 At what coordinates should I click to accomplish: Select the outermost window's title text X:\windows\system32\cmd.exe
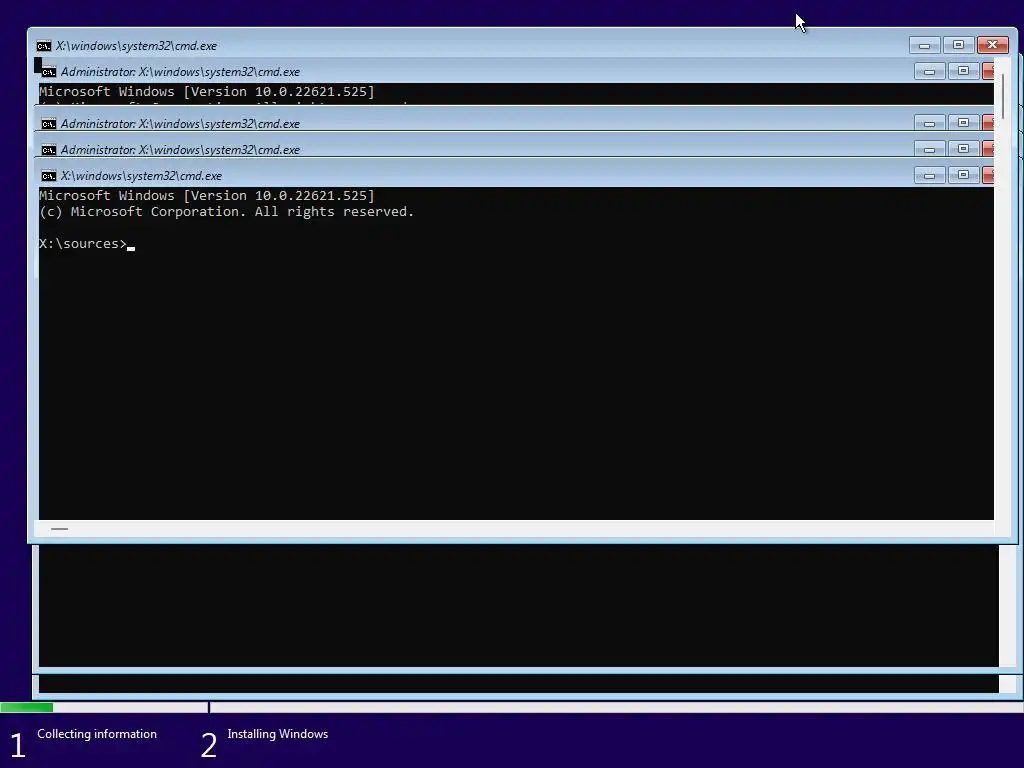136,46
